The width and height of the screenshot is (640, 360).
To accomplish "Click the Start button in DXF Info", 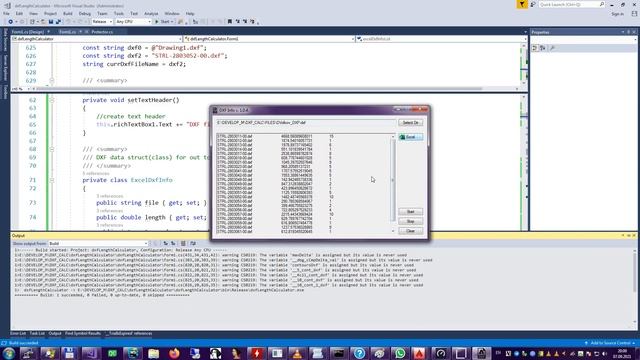I will pos(410,211).
